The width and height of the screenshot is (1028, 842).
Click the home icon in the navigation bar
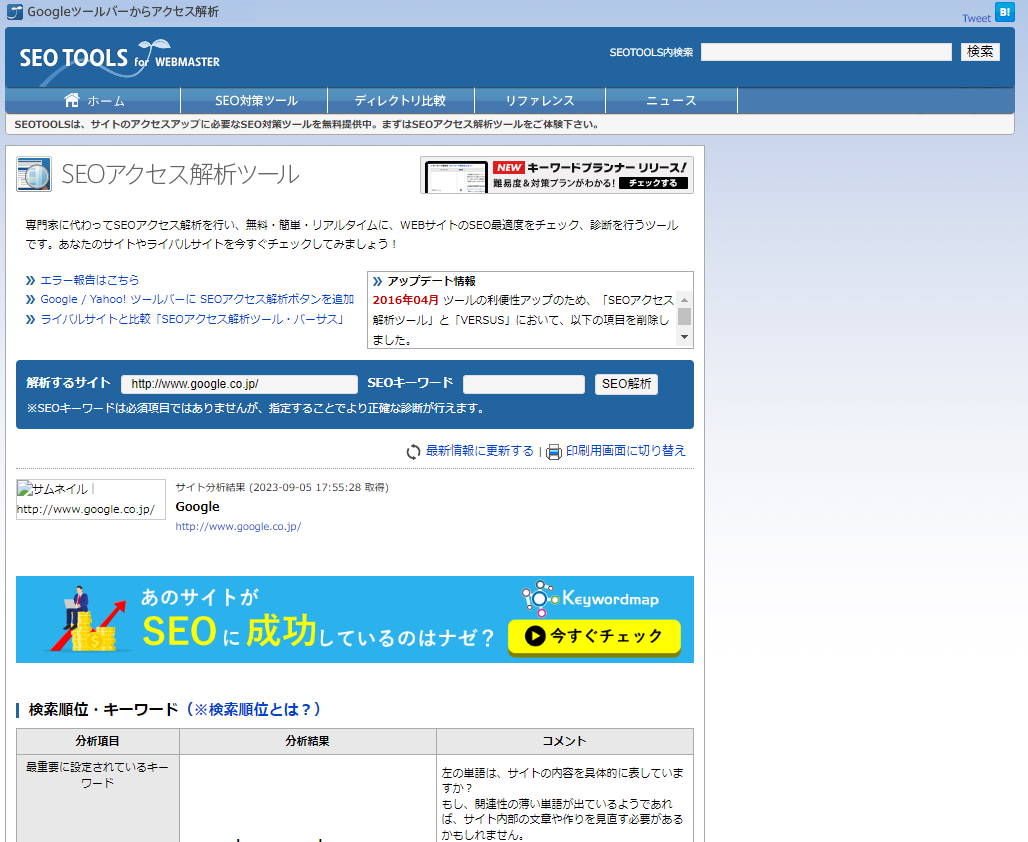click(70, 100)
